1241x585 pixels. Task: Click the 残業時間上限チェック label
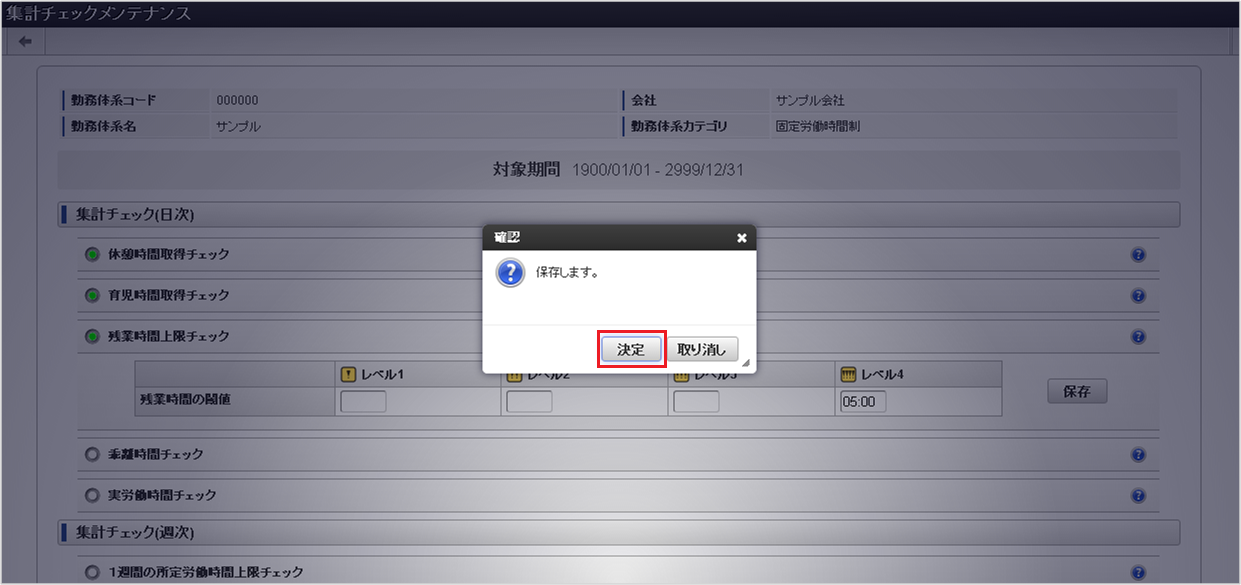[168, 336]
